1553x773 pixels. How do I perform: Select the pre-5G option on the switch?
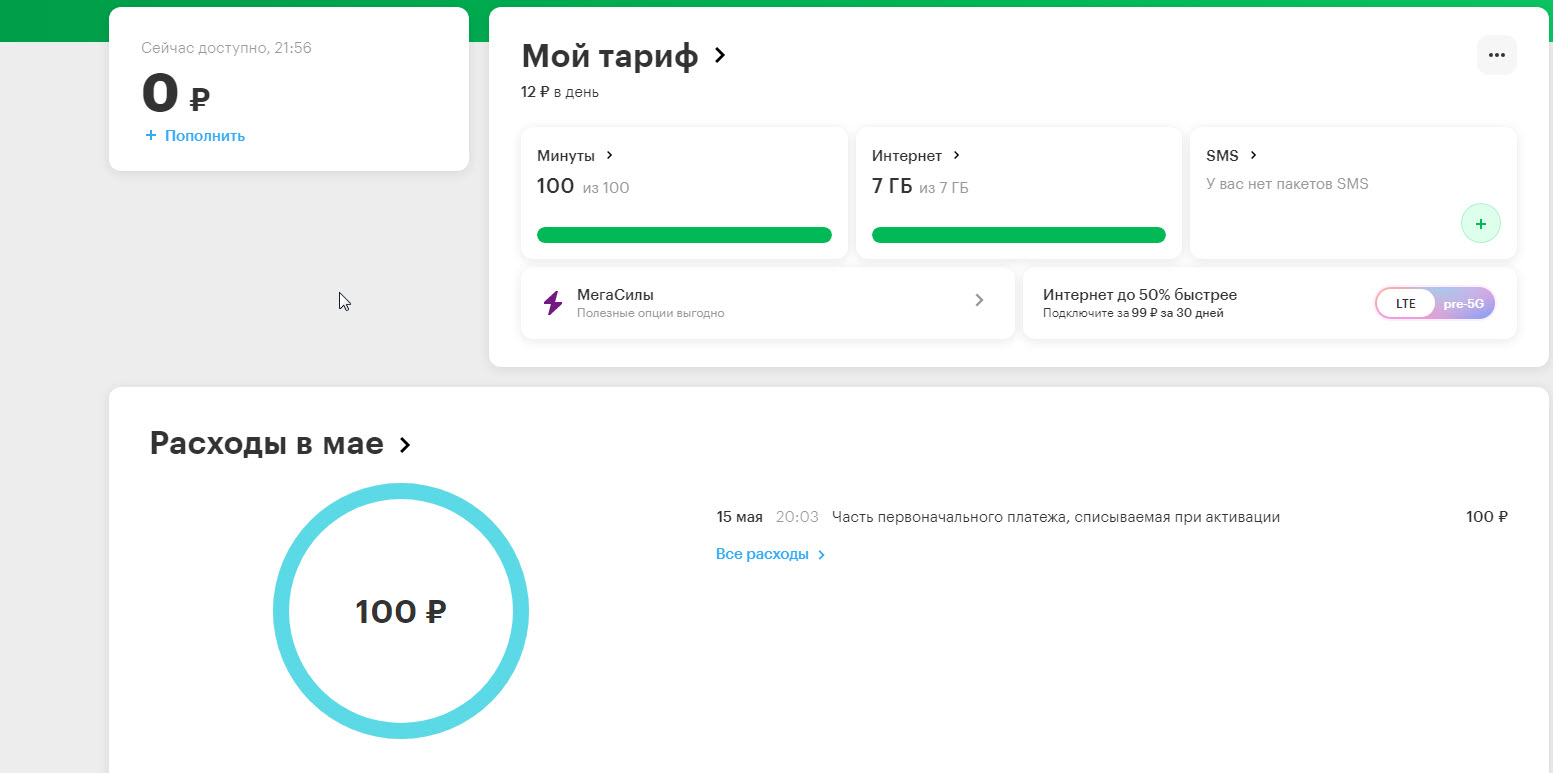1464,303
